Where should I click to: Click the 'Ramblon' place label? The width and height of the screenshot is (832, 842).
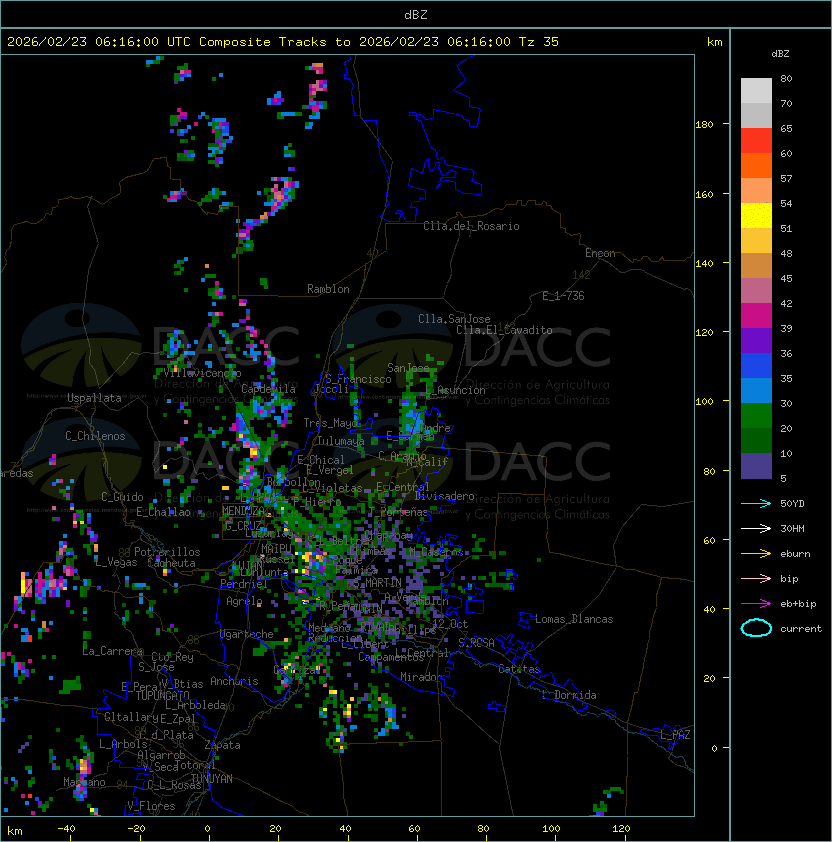(x=328, y=289)
